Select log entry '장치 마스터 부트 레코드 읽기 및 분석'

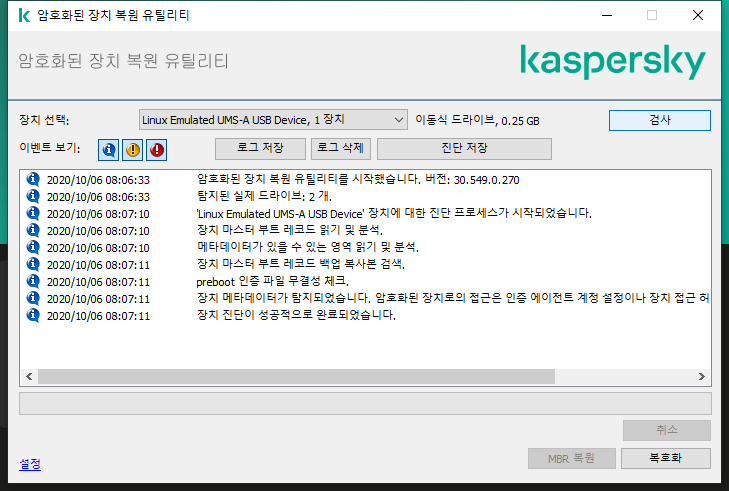[365, 230]
